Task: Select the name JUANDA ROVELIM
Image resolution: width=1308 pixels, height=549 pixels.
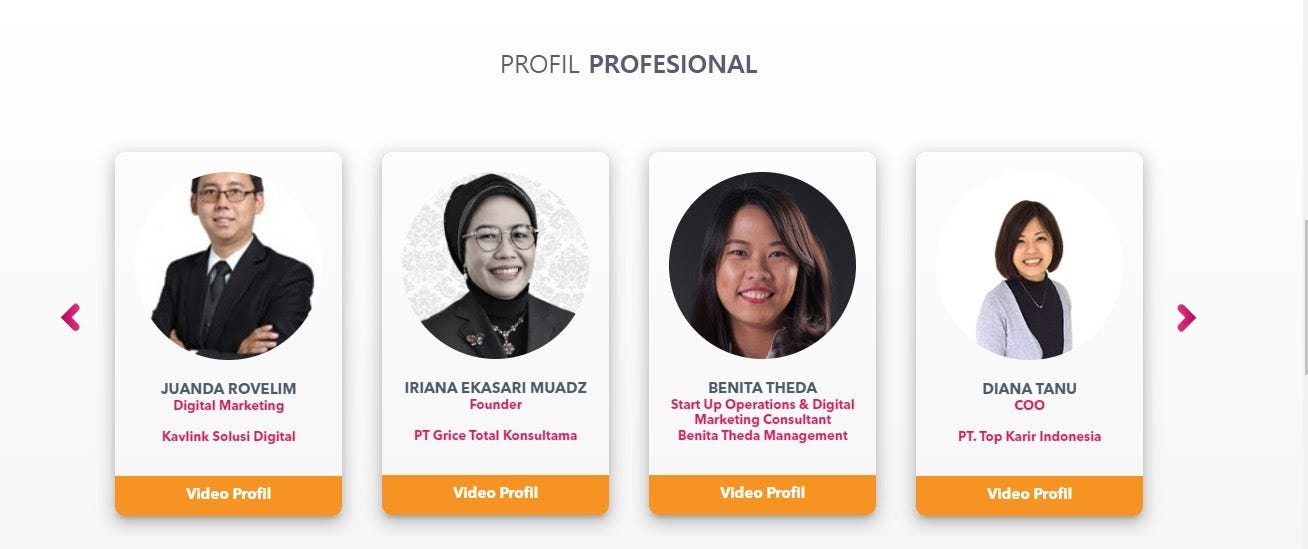Action: [x=228, y=388]
